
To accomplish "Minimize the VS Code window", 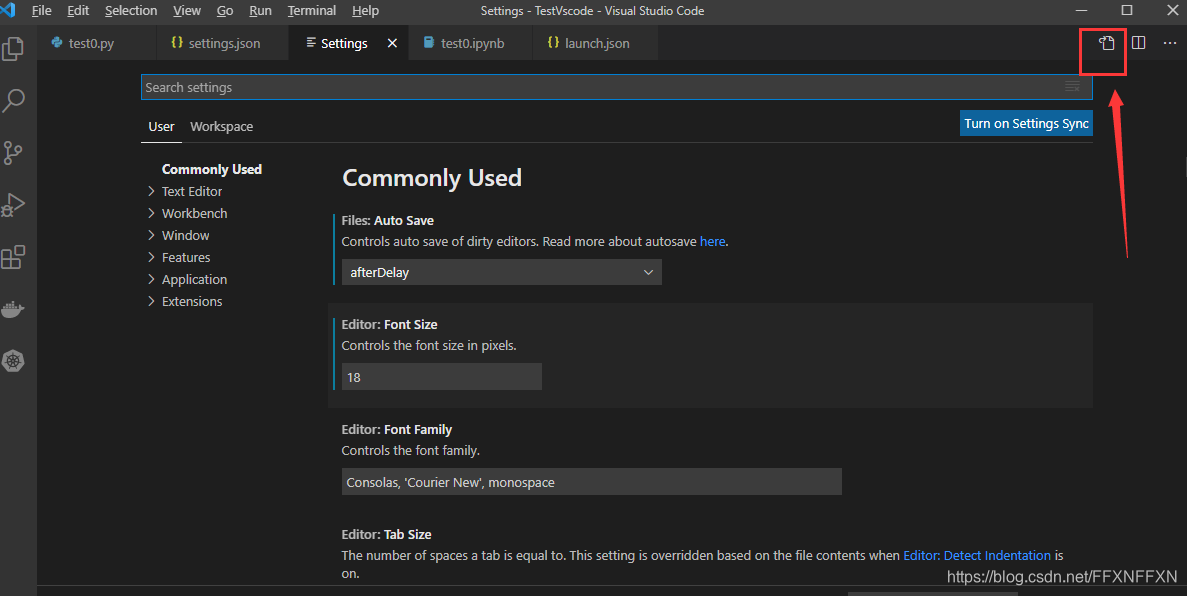I will 1082,11.
